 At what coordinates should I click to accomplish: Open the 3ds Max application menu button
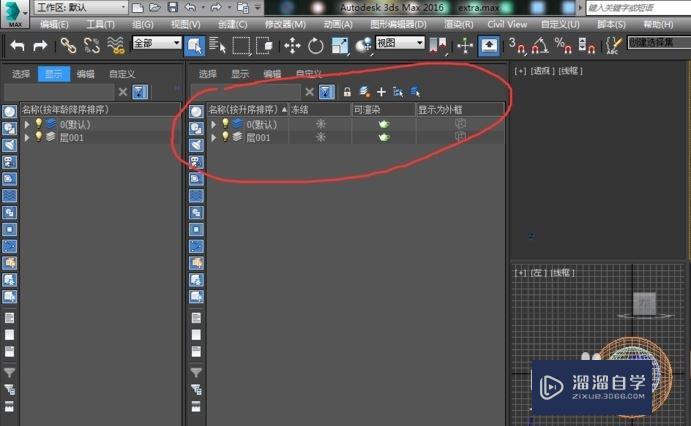[15, 13]
